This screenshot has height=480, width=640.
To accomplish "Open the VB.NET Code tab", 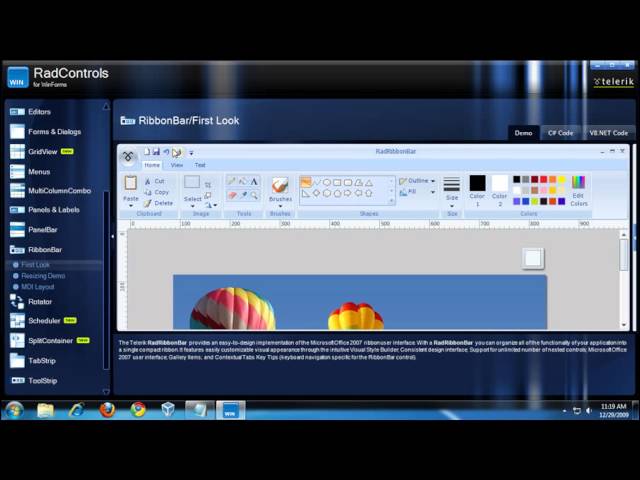I will (608, 133).
